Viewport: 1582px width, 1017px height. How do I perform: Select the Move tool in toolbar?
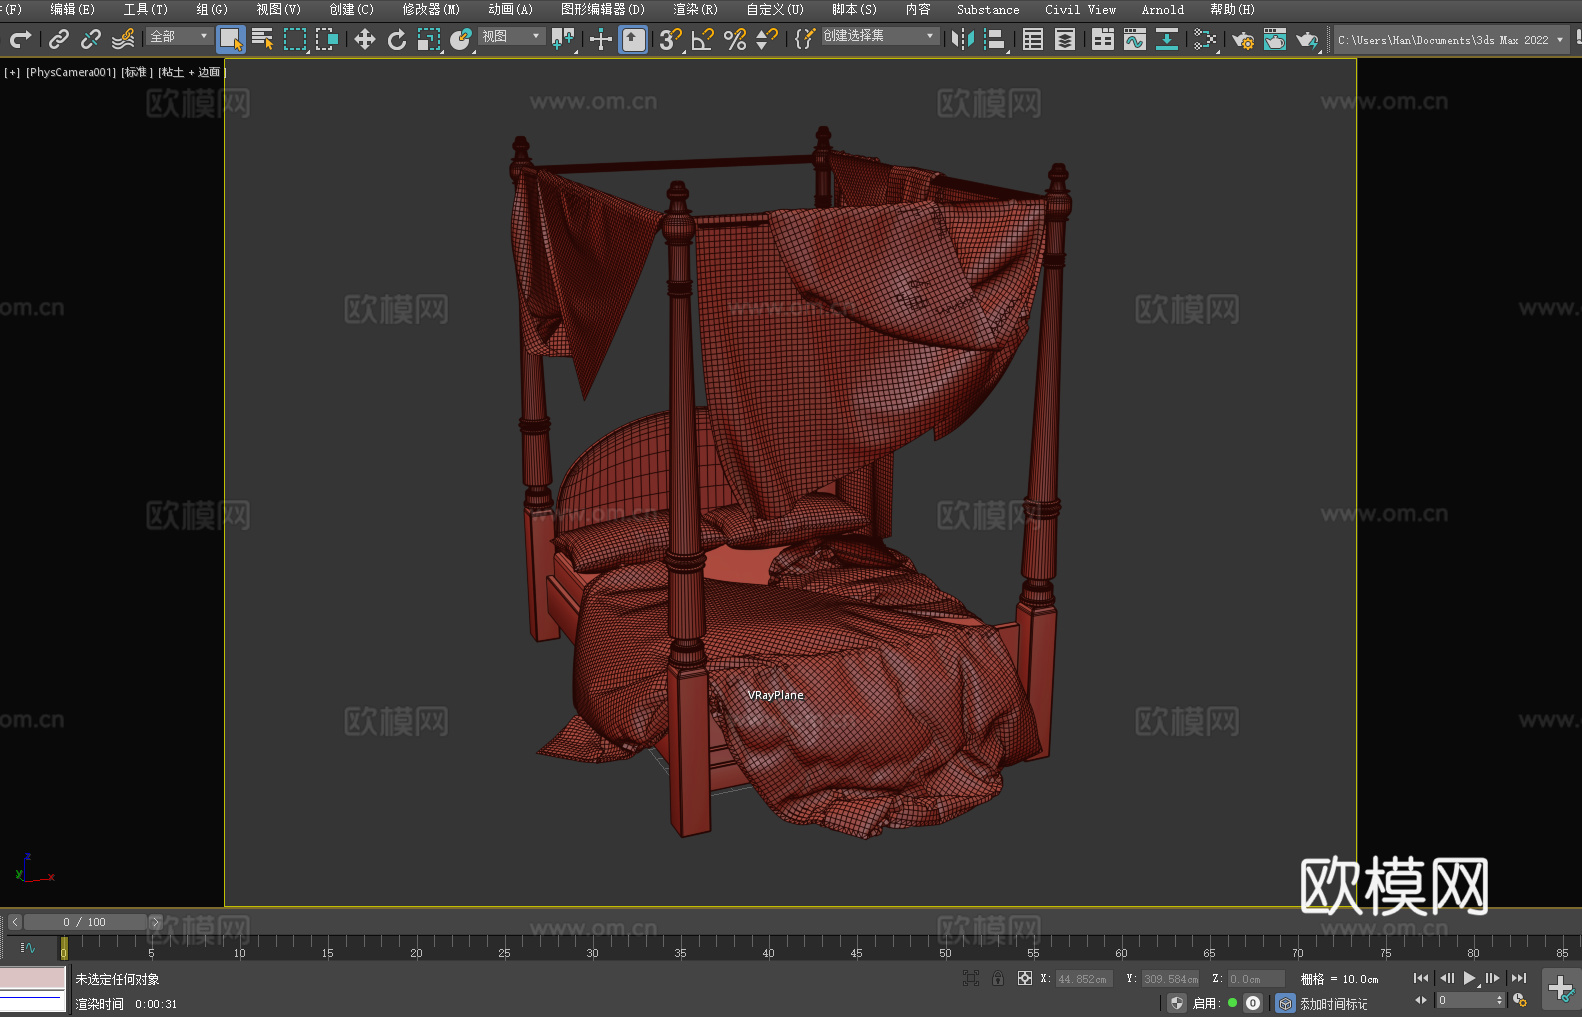point(365,39)
